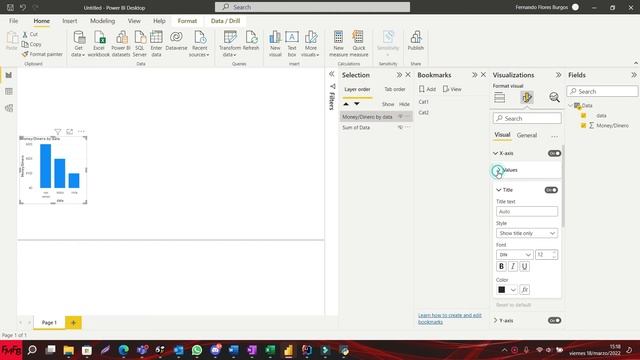The width and height of the screenshot is (640, 360).
Task: Open Recent sources
Action: tap(199, 44)
